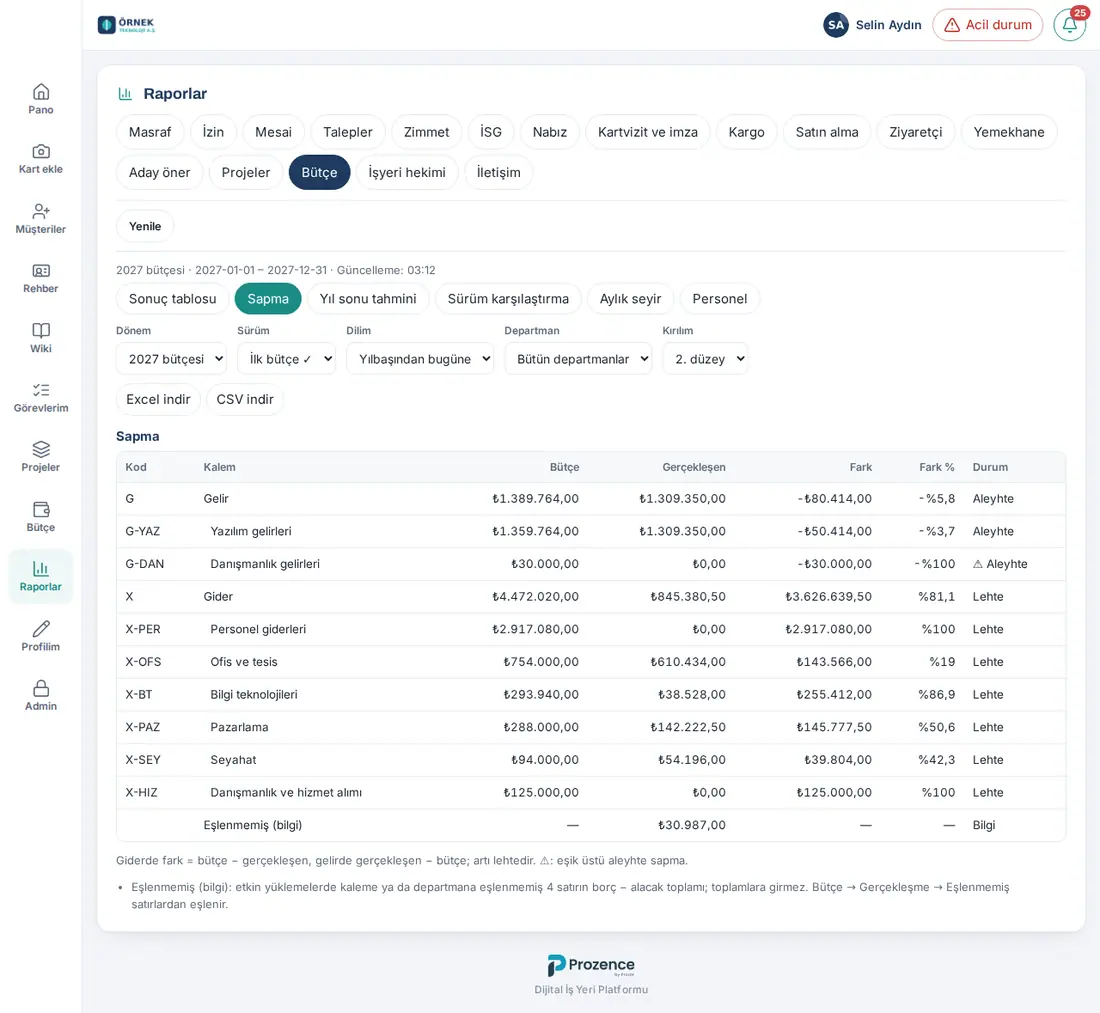Viewport: 1100px width, 1013px height.
Task: Click the Prozence footer logo
Action: 591,965
